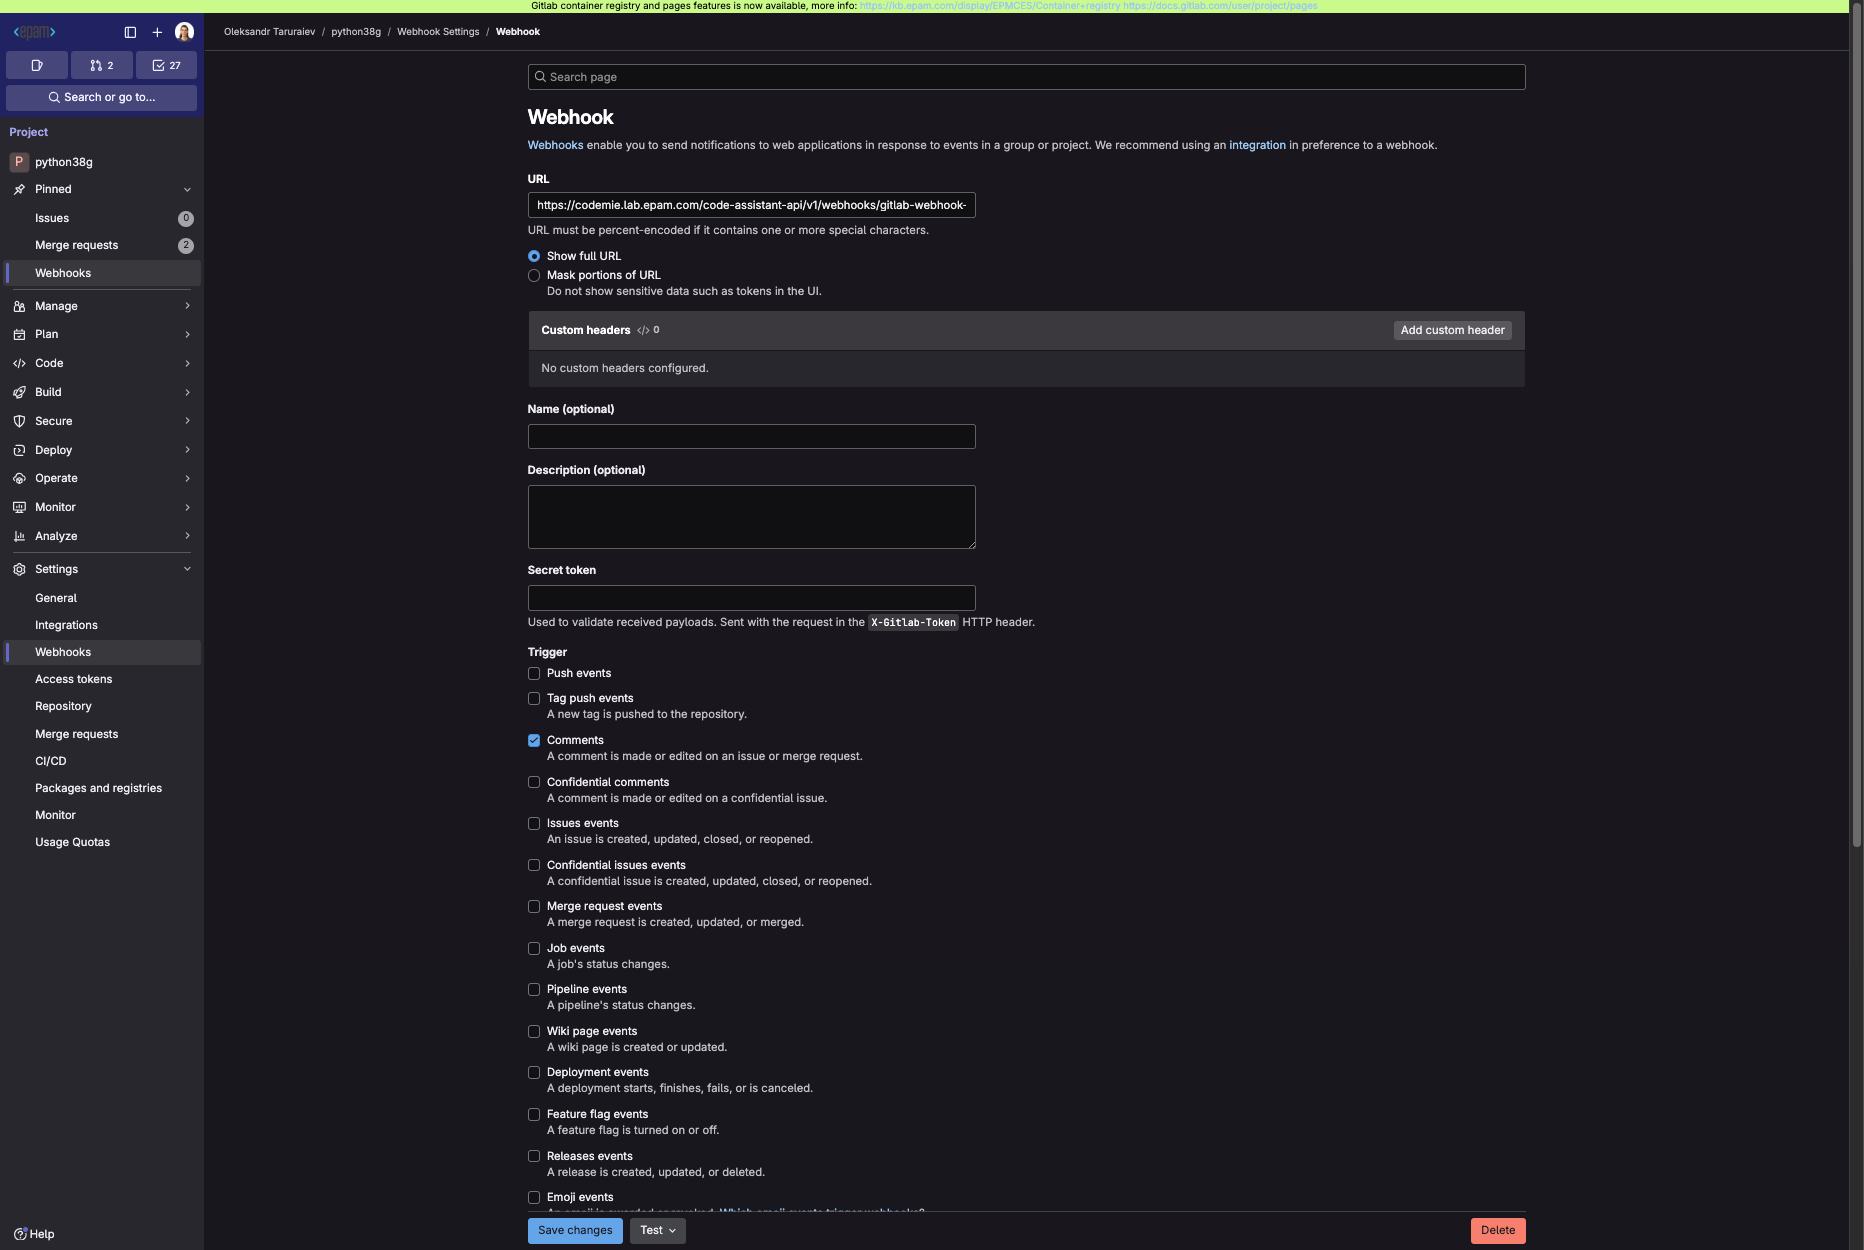The height and width of the screenshot is (1250, 1864).
Task: Expand the Deploy section
Action: click(x=53, y=450)
